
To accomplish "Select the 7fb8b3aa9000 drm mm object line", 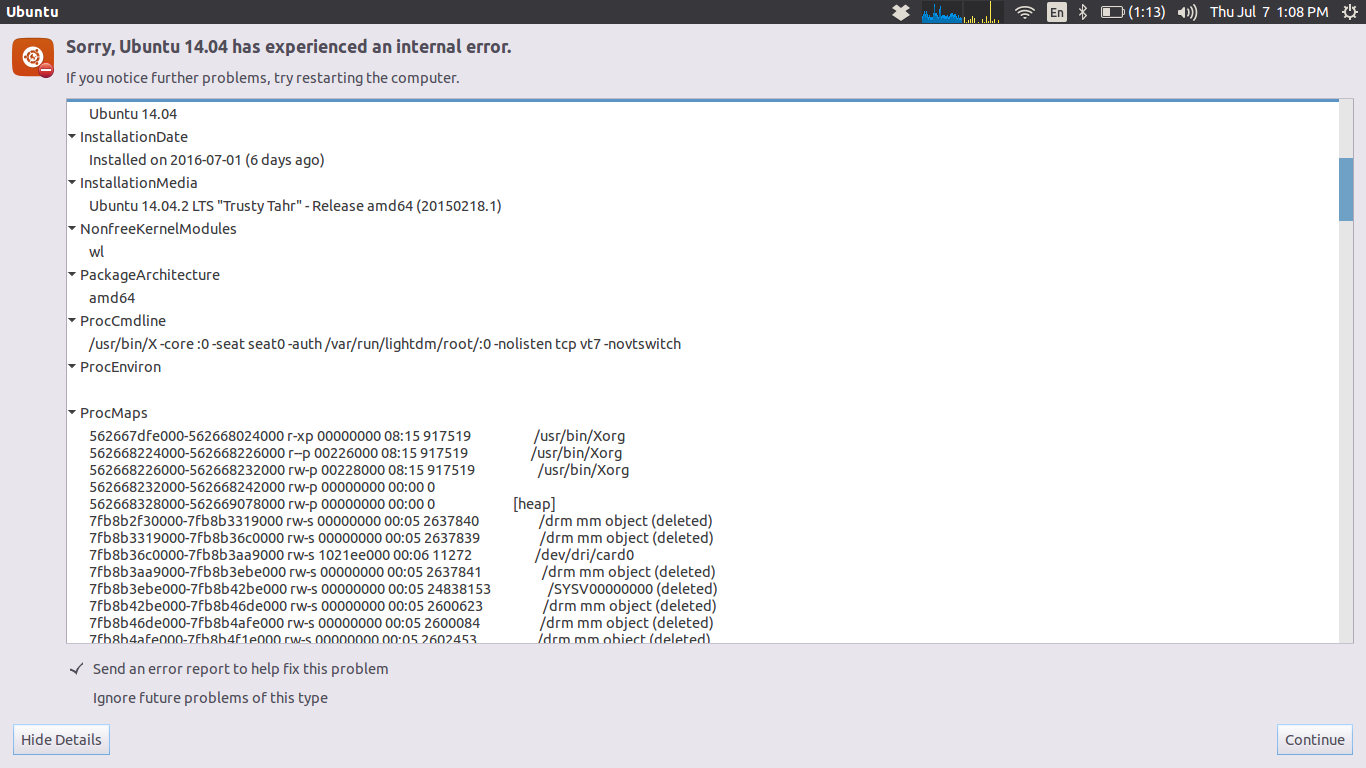I will pos(402,572).
